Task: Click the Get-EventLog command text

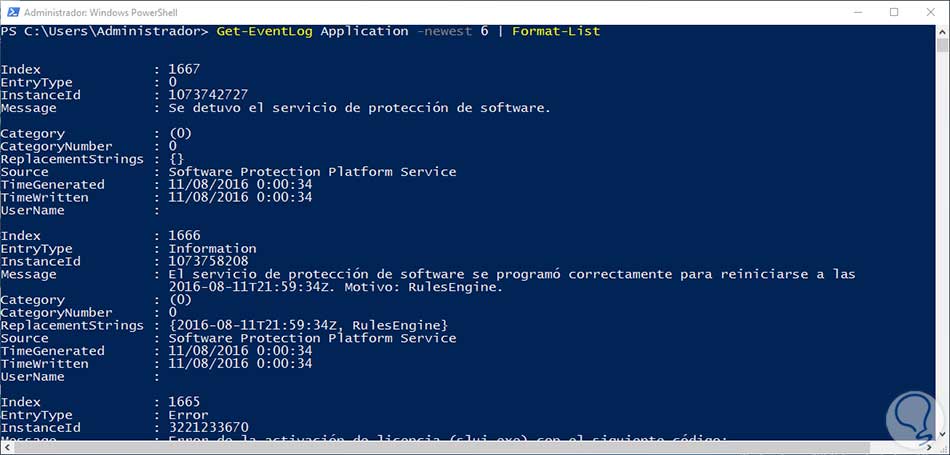Action: click(x=264, y=31)
